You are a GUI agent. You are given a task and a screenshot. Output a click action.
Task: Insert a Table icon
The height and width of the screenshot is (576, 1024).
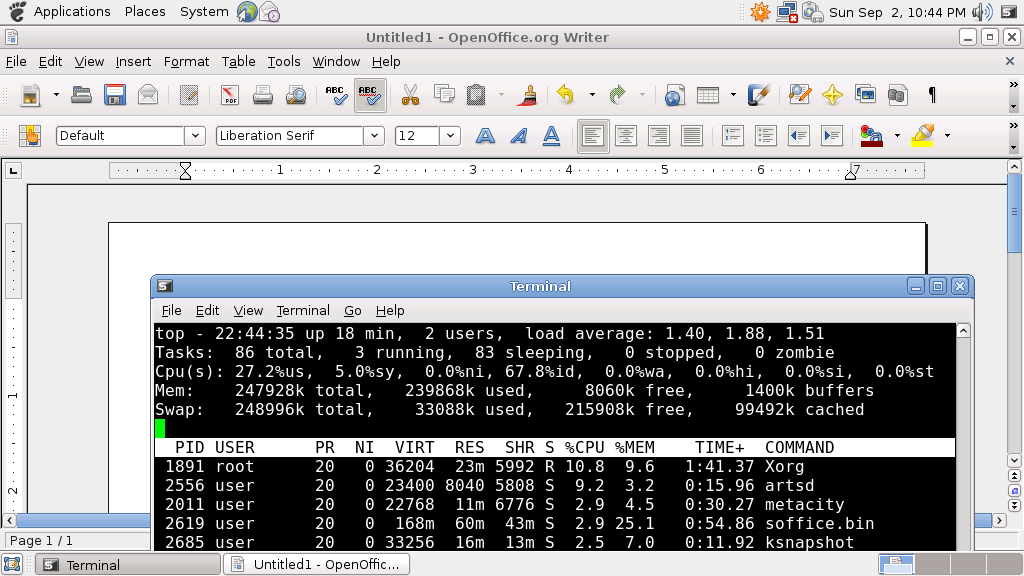coord(707,95)
